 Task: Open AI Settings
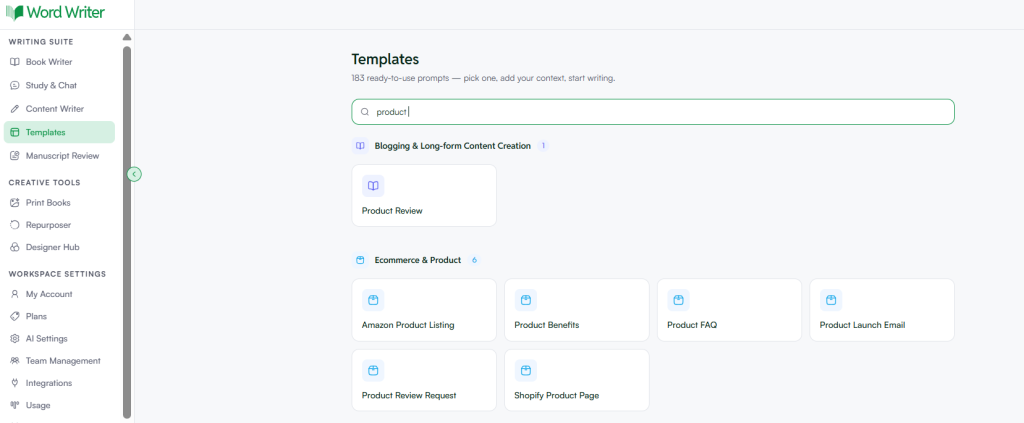coord(59,339)
